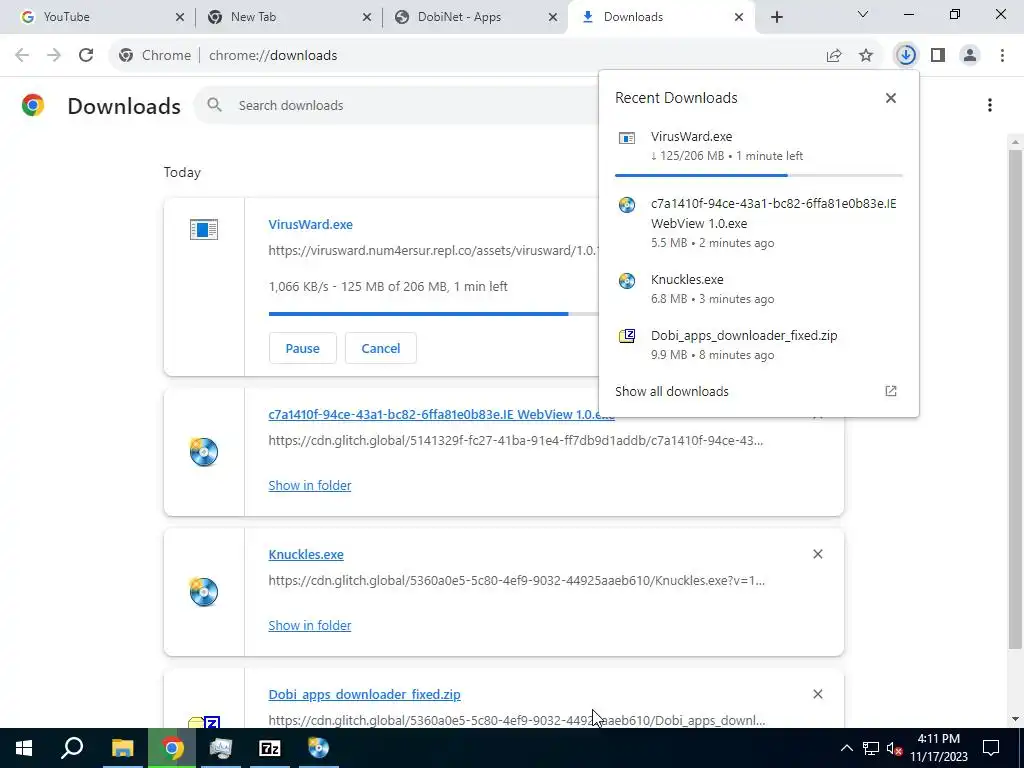Click the network tray icon
Image resolution: width=1024 pixels, height=768 pixels.
pyautogui.click(x=871, y=748)
